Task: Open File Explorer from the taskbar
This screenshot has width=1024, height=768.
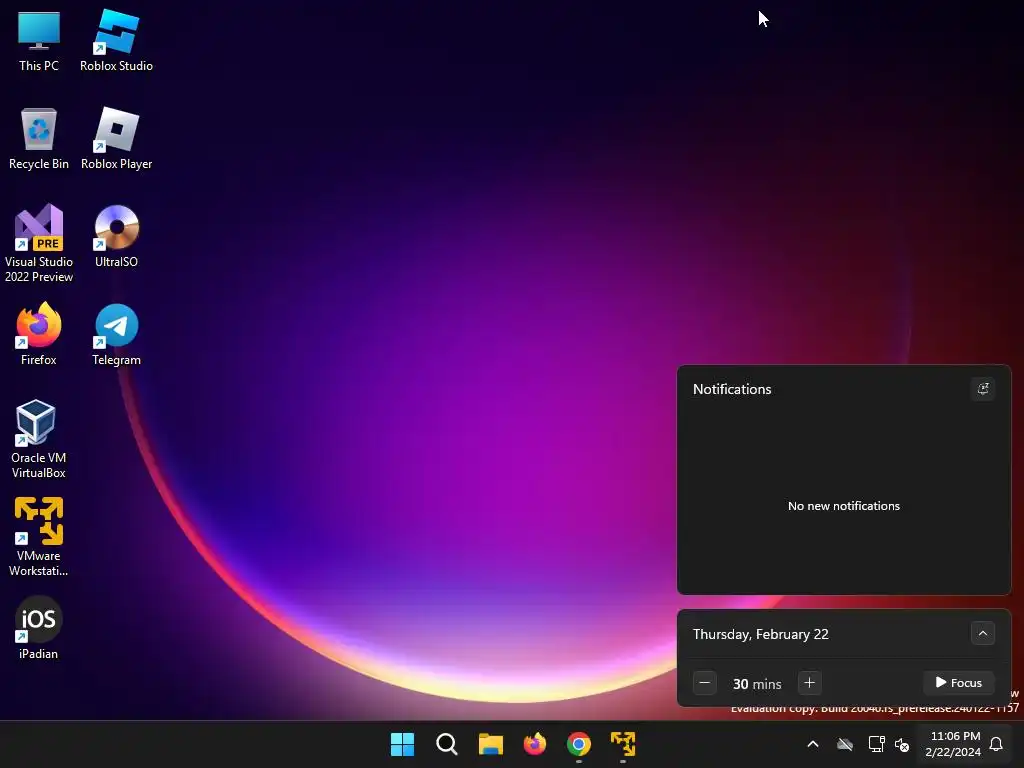Action: click(490, 744)
